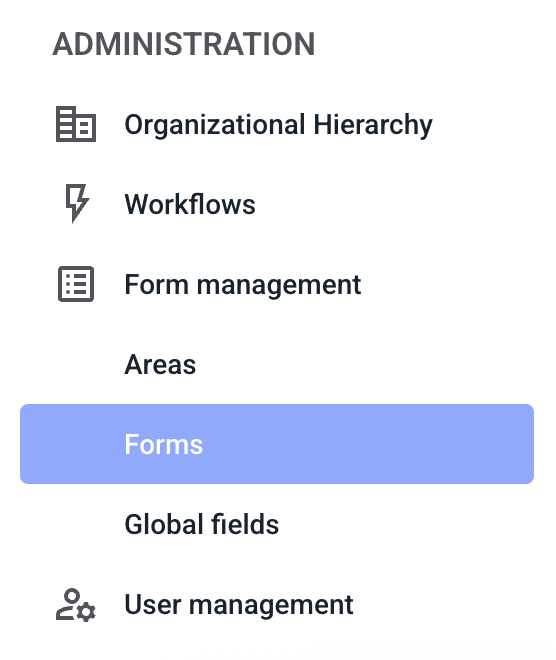Open Global fields under Form management
556x660 pixels.
tap(277, 524)
